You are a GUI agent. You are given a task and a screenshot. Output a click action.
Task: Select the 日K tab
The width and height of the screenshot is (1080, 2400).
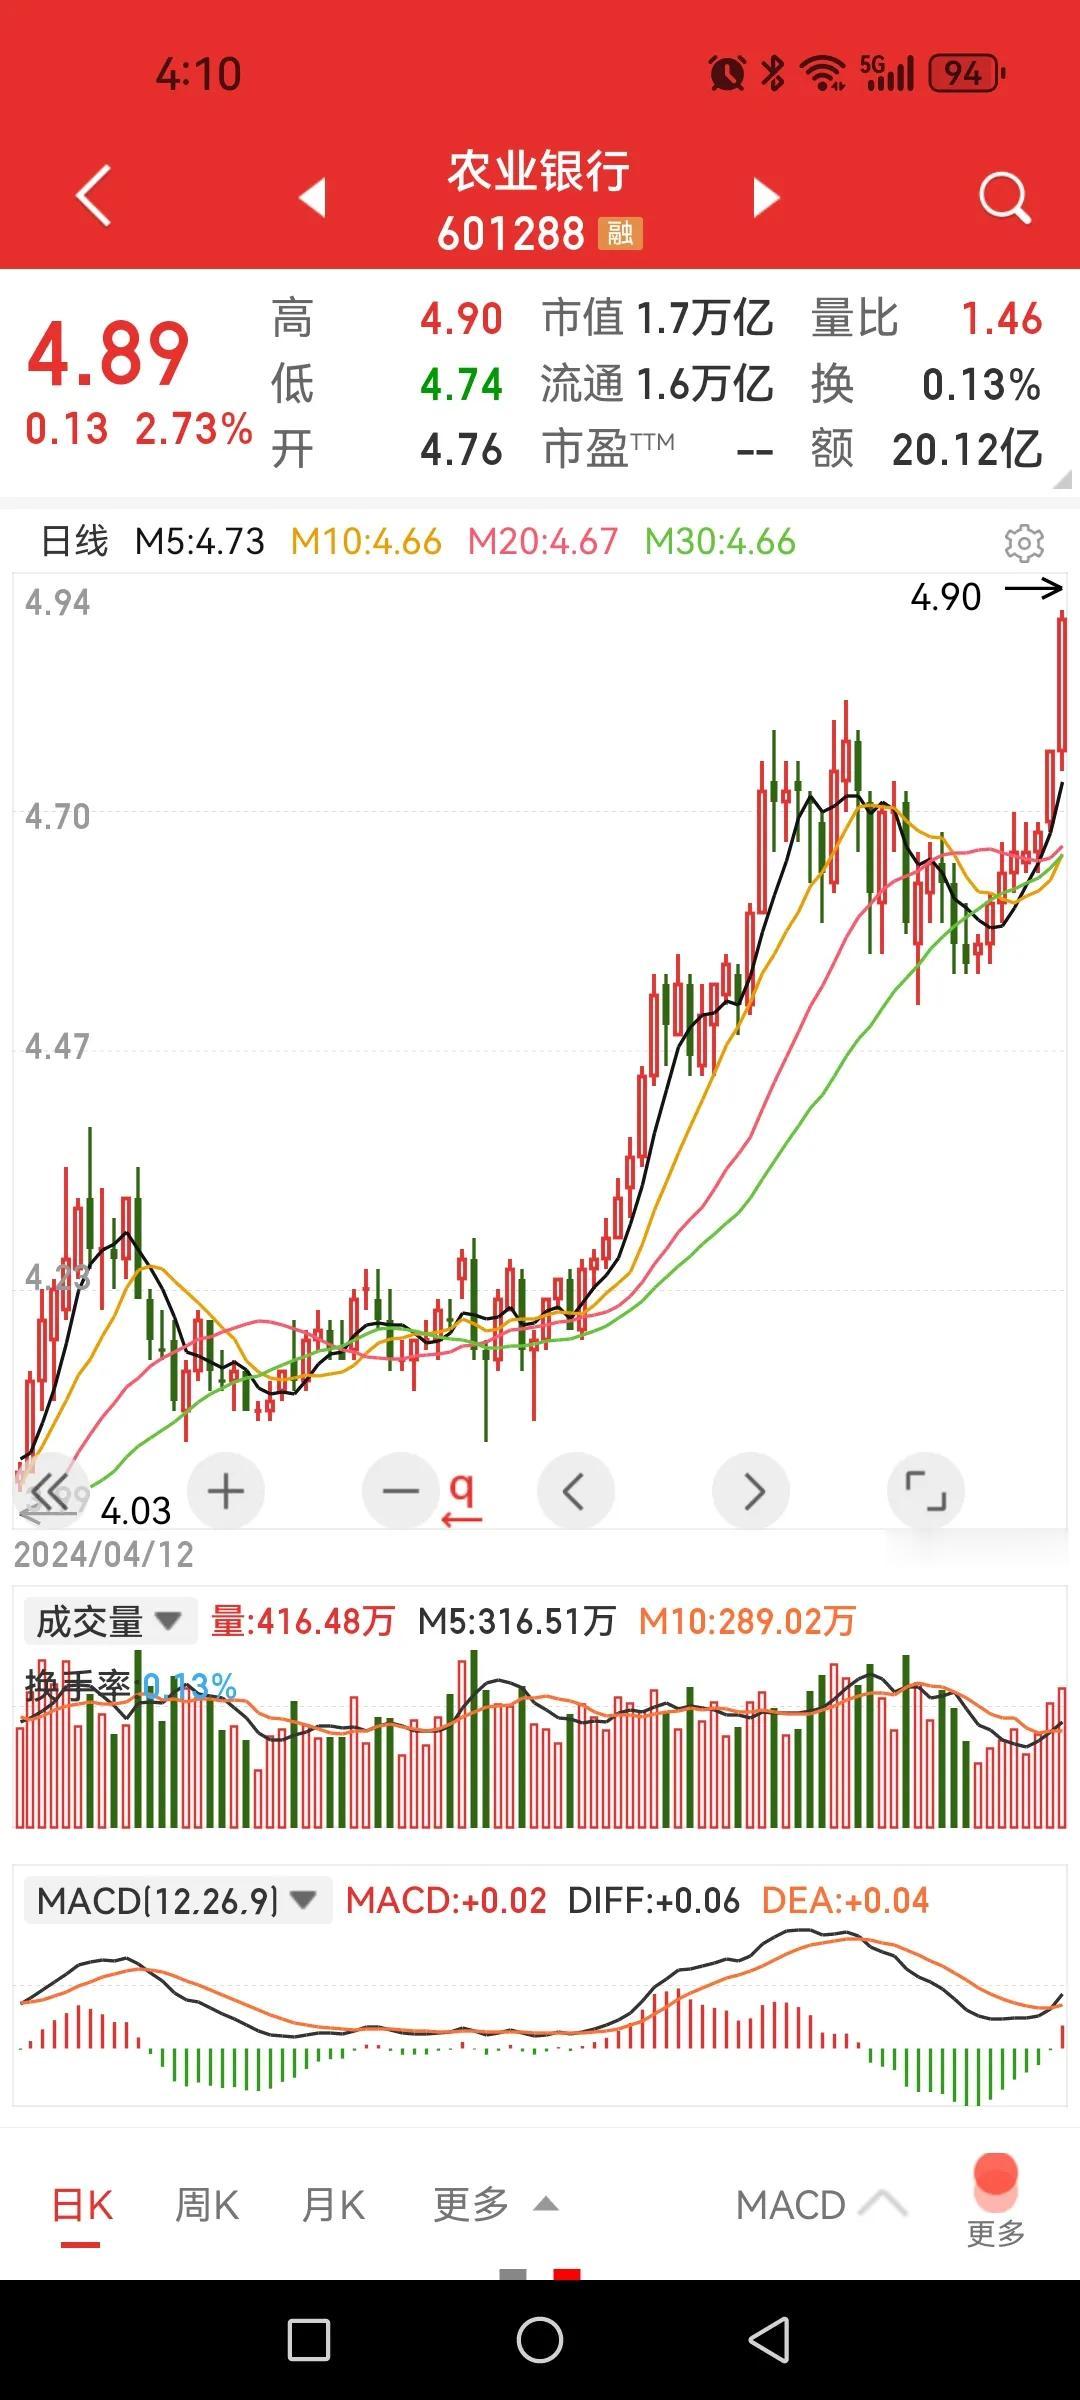(82, 2206)
